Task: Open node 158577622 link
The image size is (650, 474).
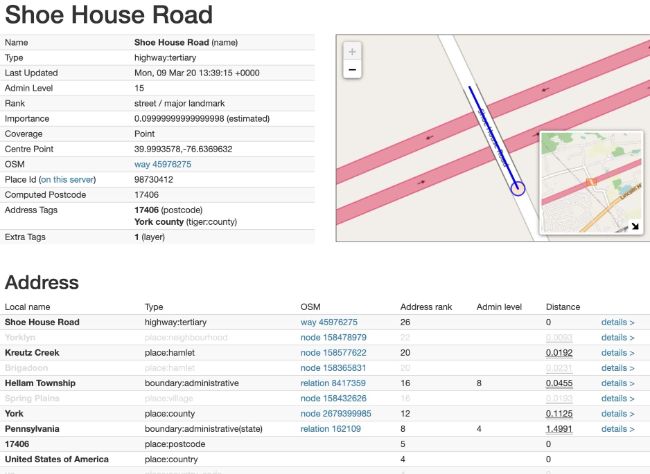Action: pyautogui.click(x=333, y=353)
